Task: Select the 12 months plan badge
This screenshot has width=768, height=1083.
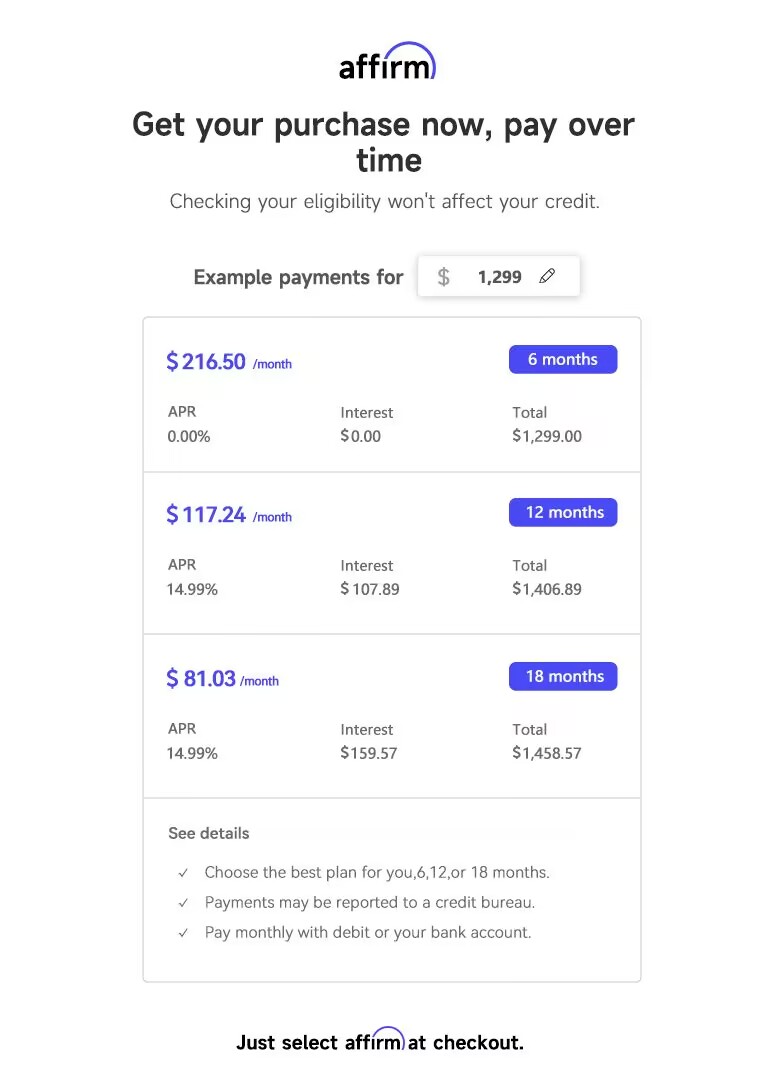Action: [x=563, y=512]
